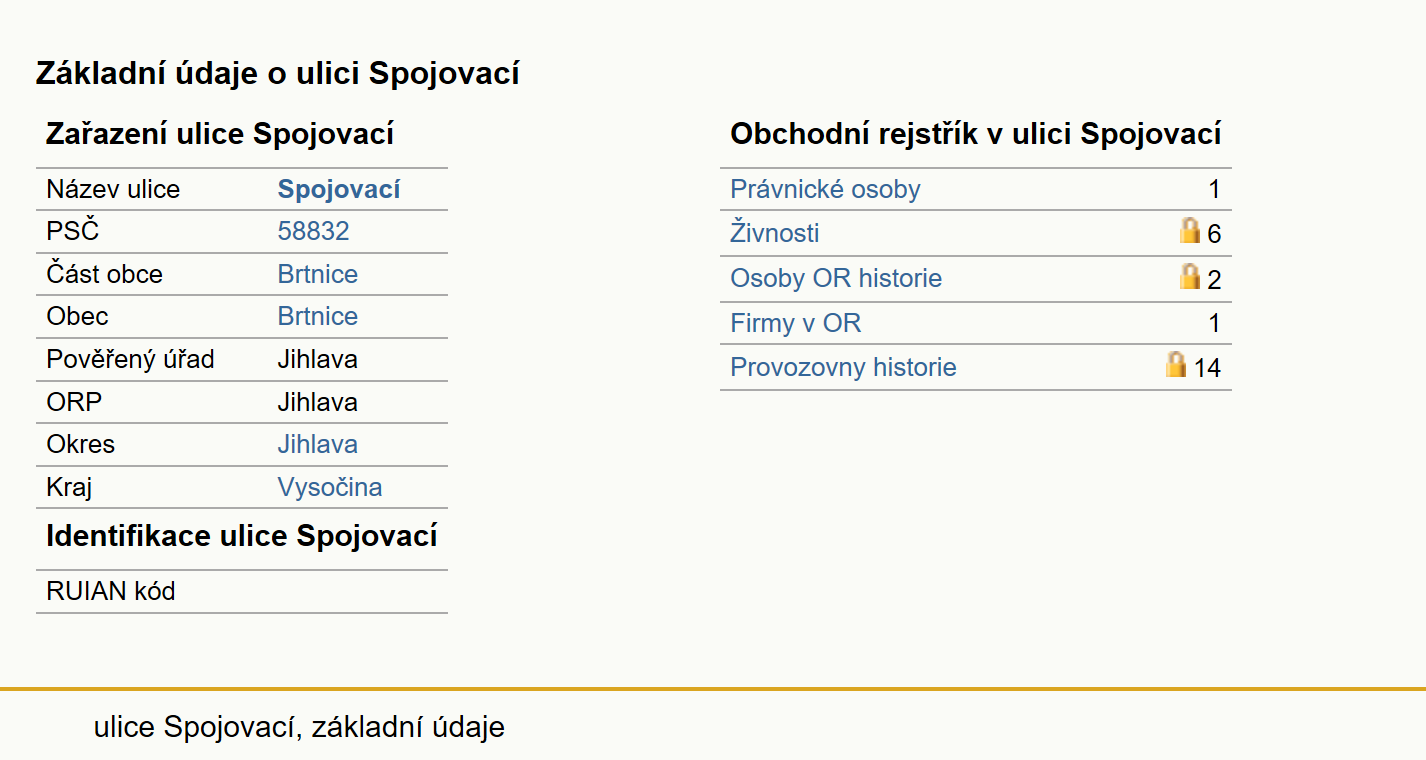This screenshot has height=760, width=1426.
Task: Follow the Brtnice link in Část obce row
Action: pyautogui.click(x=317, y=274)
